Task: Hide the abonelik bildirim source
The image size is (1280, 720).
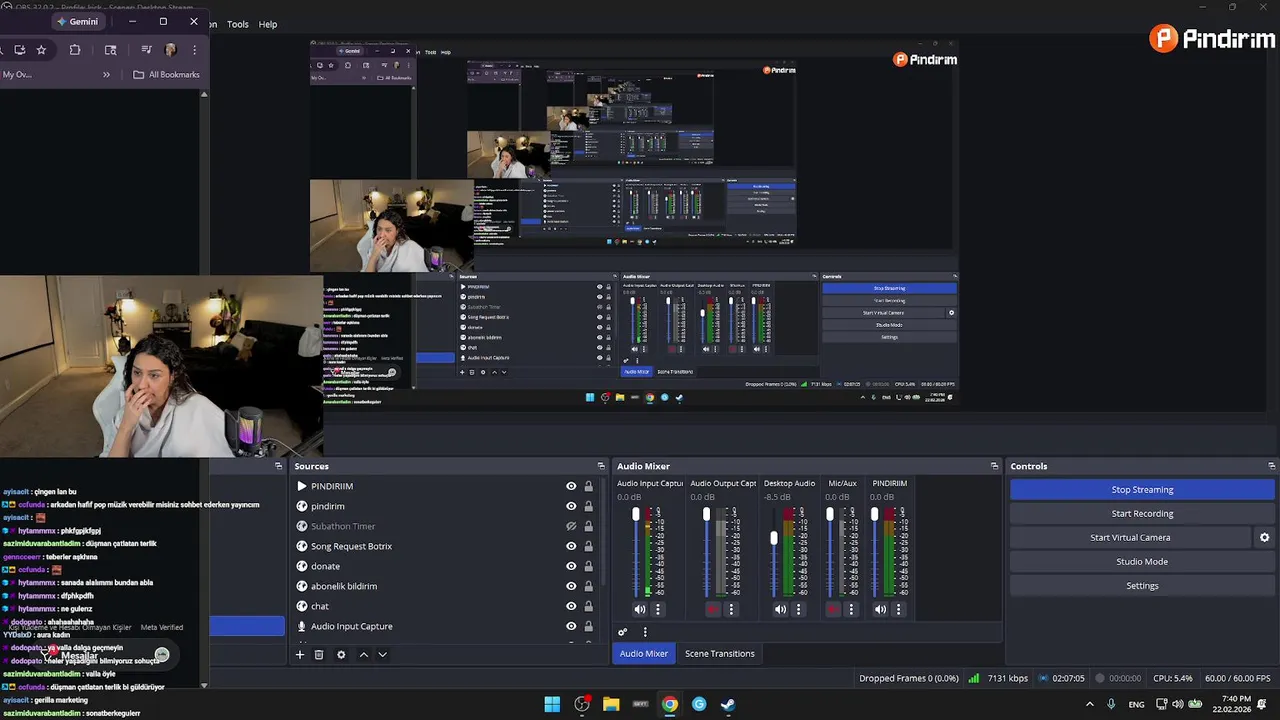Action: 571,586
